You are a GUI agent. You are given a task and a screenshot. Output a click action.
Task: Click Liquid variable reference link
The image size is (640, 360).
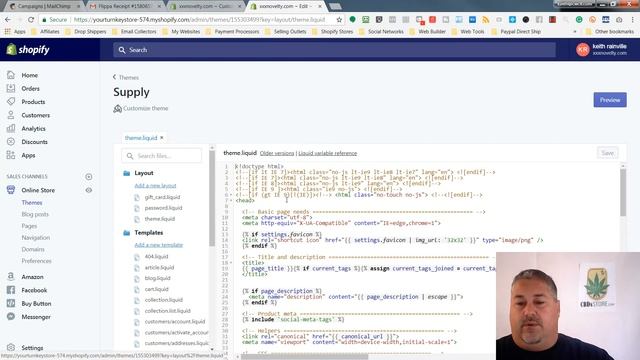(x=327, y=153)
